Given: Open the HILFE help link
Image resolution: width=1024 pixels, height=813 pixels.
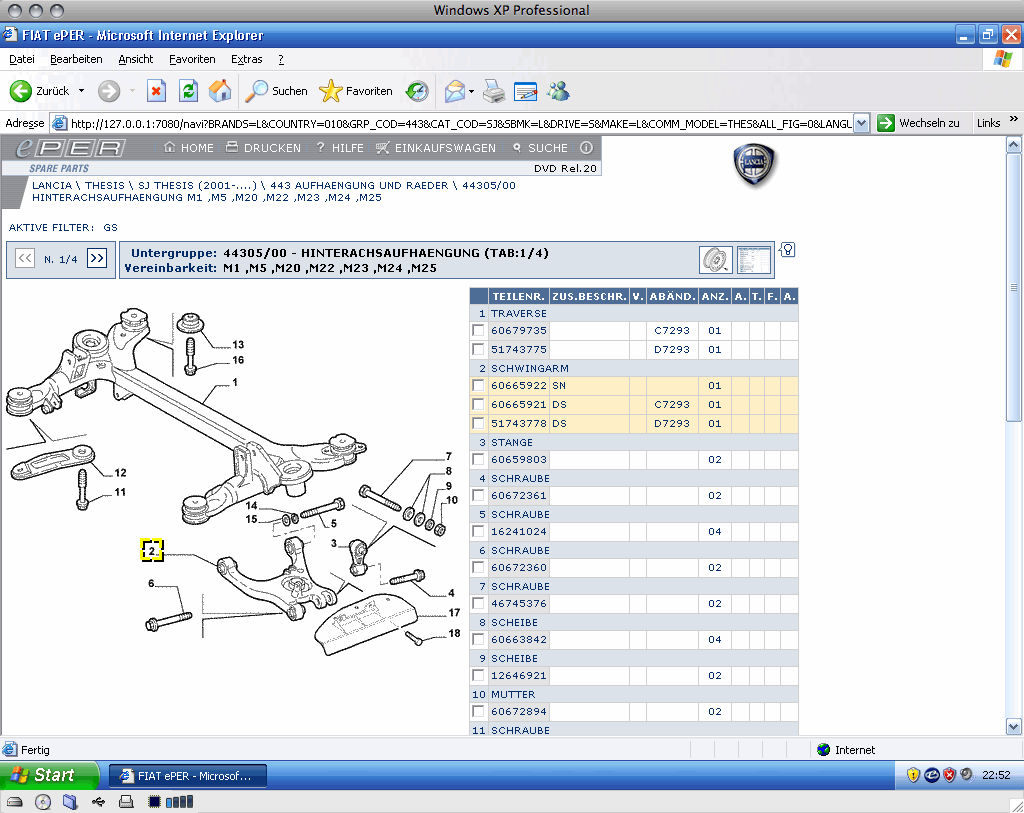Looking at the screenshot, I should tap(340, 148).
